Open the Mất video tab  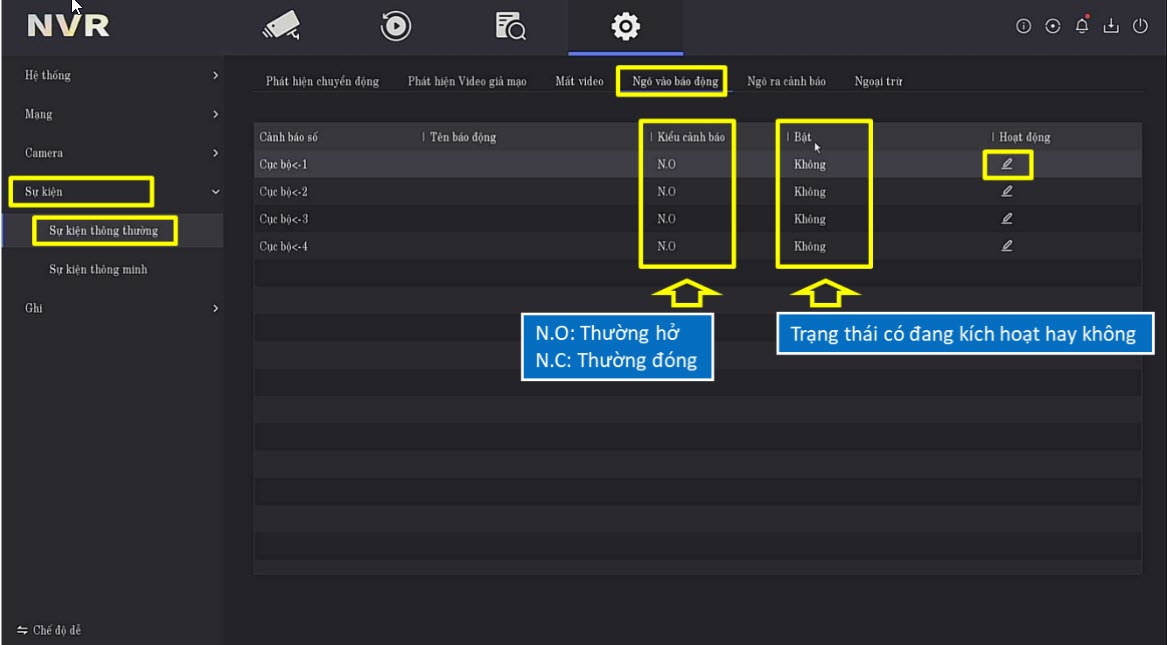[x=579, y=82]
